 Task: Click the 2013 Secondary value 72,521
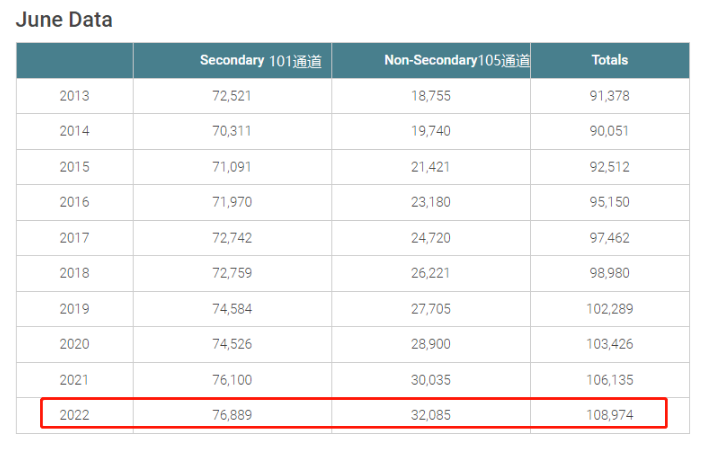tap(233, 96)
